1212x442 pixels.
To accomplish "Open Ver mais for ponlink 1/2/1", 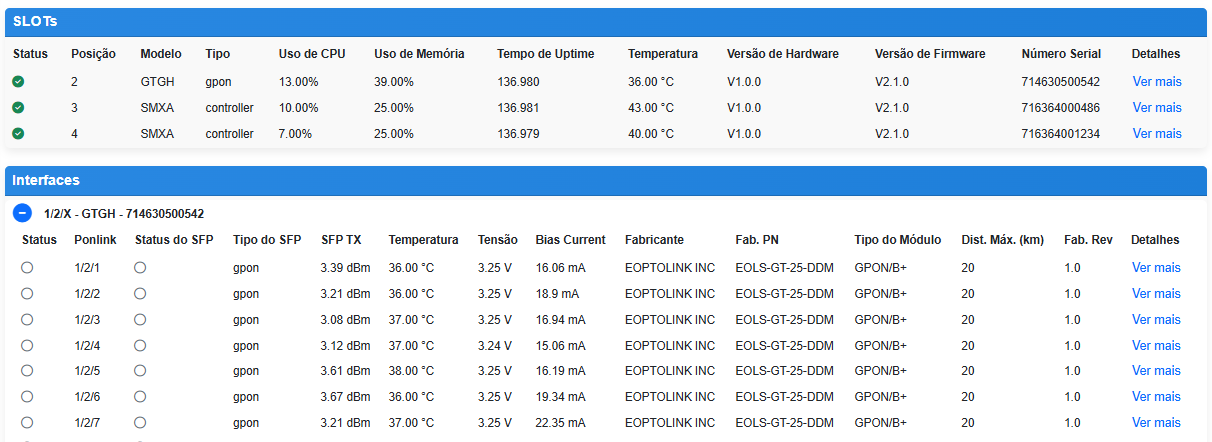I will point(1156,268).
